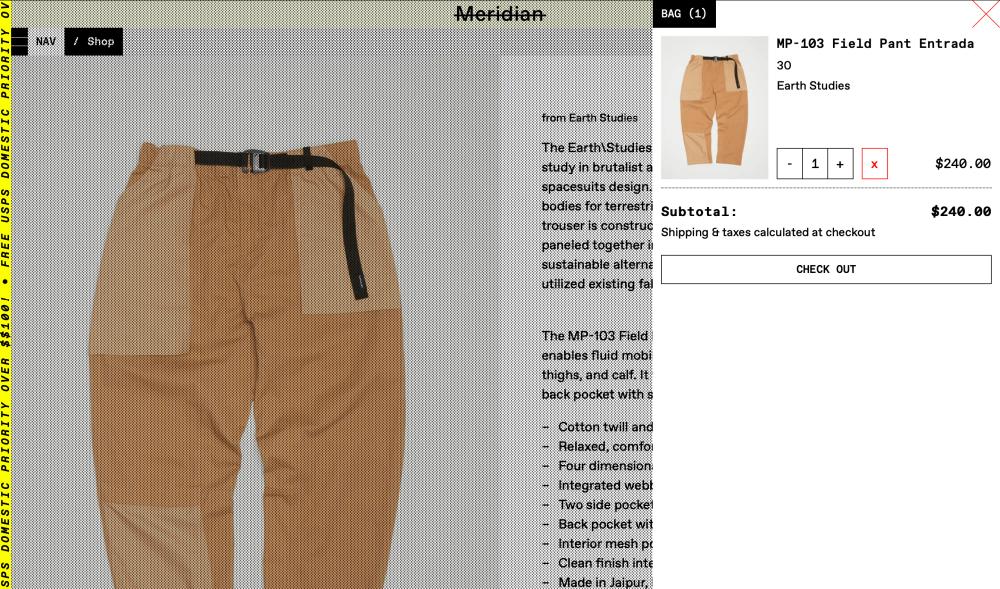The width and height of the screenshot is (1000, 589).
Task: Click the belt buckle on product image
Action: (255, 161)
